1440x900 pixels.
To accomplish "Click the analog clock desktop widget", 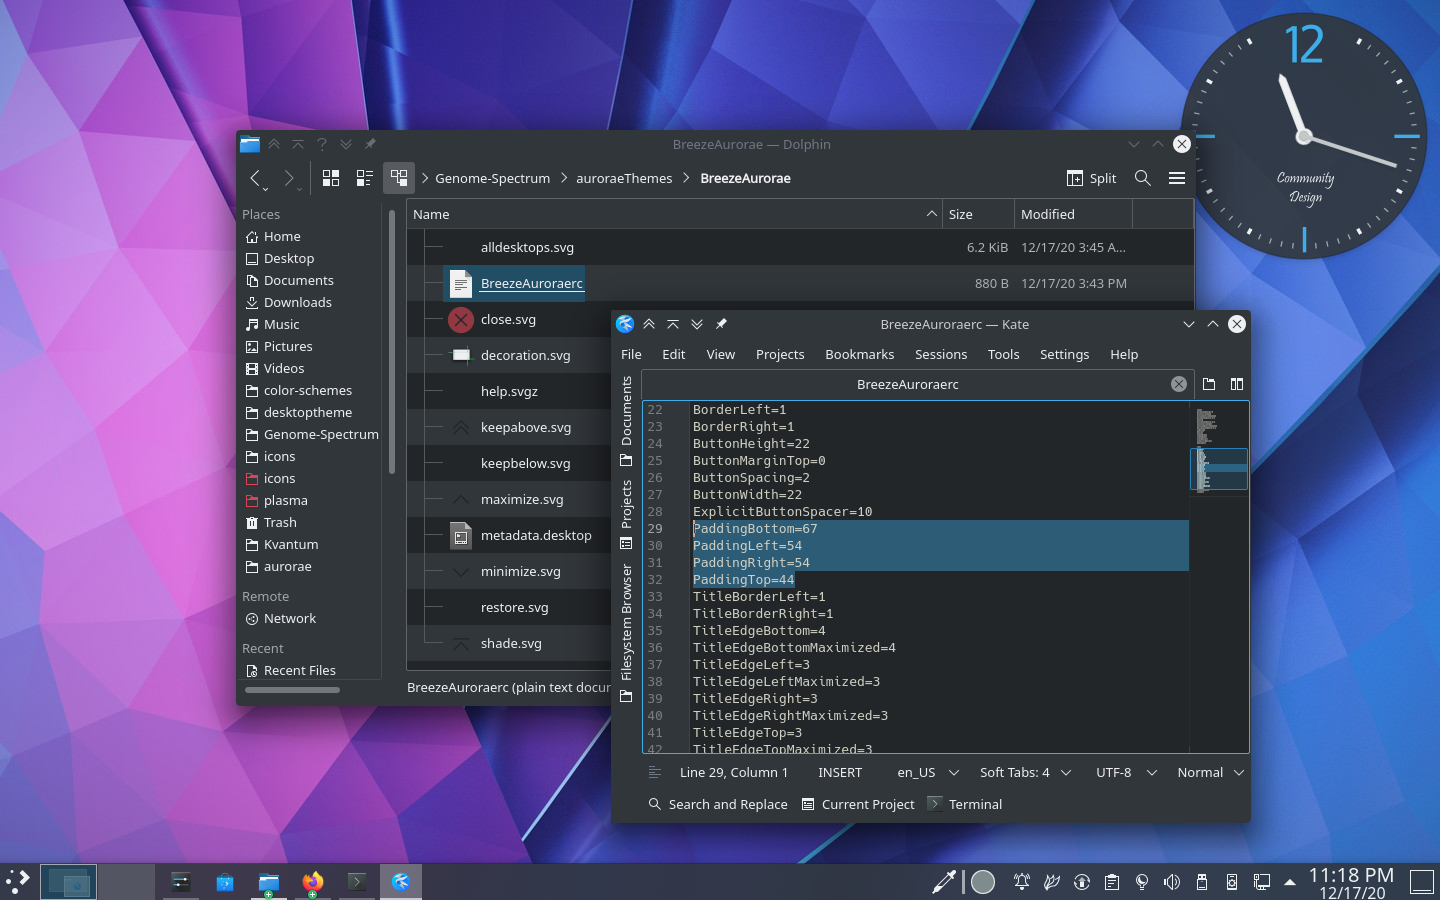I will click(1304, 136).
